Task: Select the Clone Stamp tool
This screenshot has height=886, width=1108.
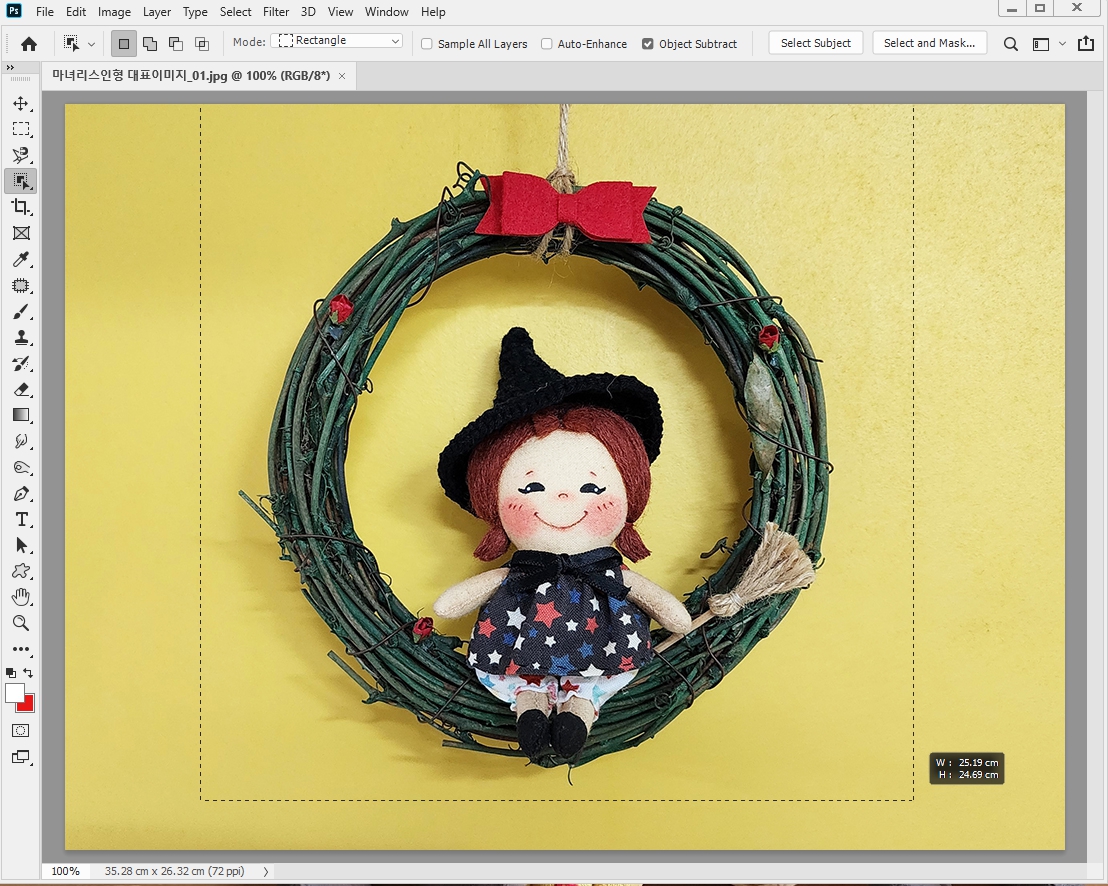Action: [x=20, y=338]
